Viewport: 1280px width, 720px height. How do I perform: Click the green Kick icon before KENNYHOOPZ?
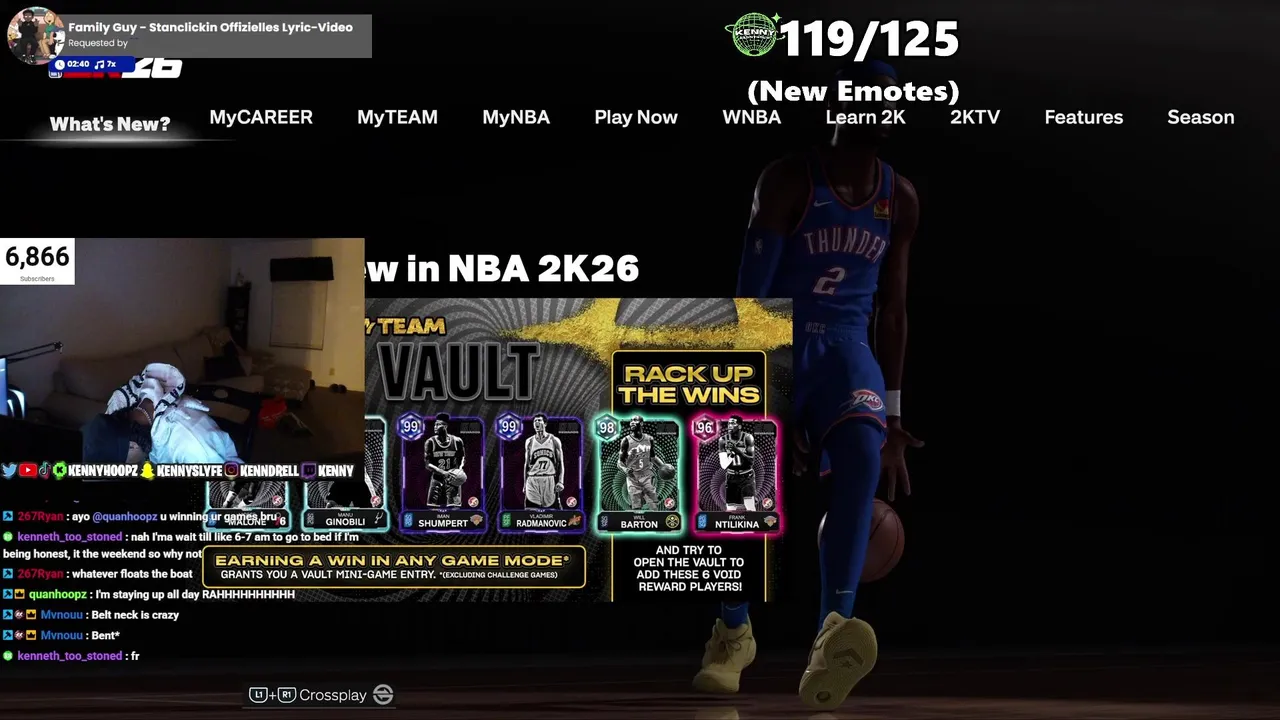click(x=60, y=470)
